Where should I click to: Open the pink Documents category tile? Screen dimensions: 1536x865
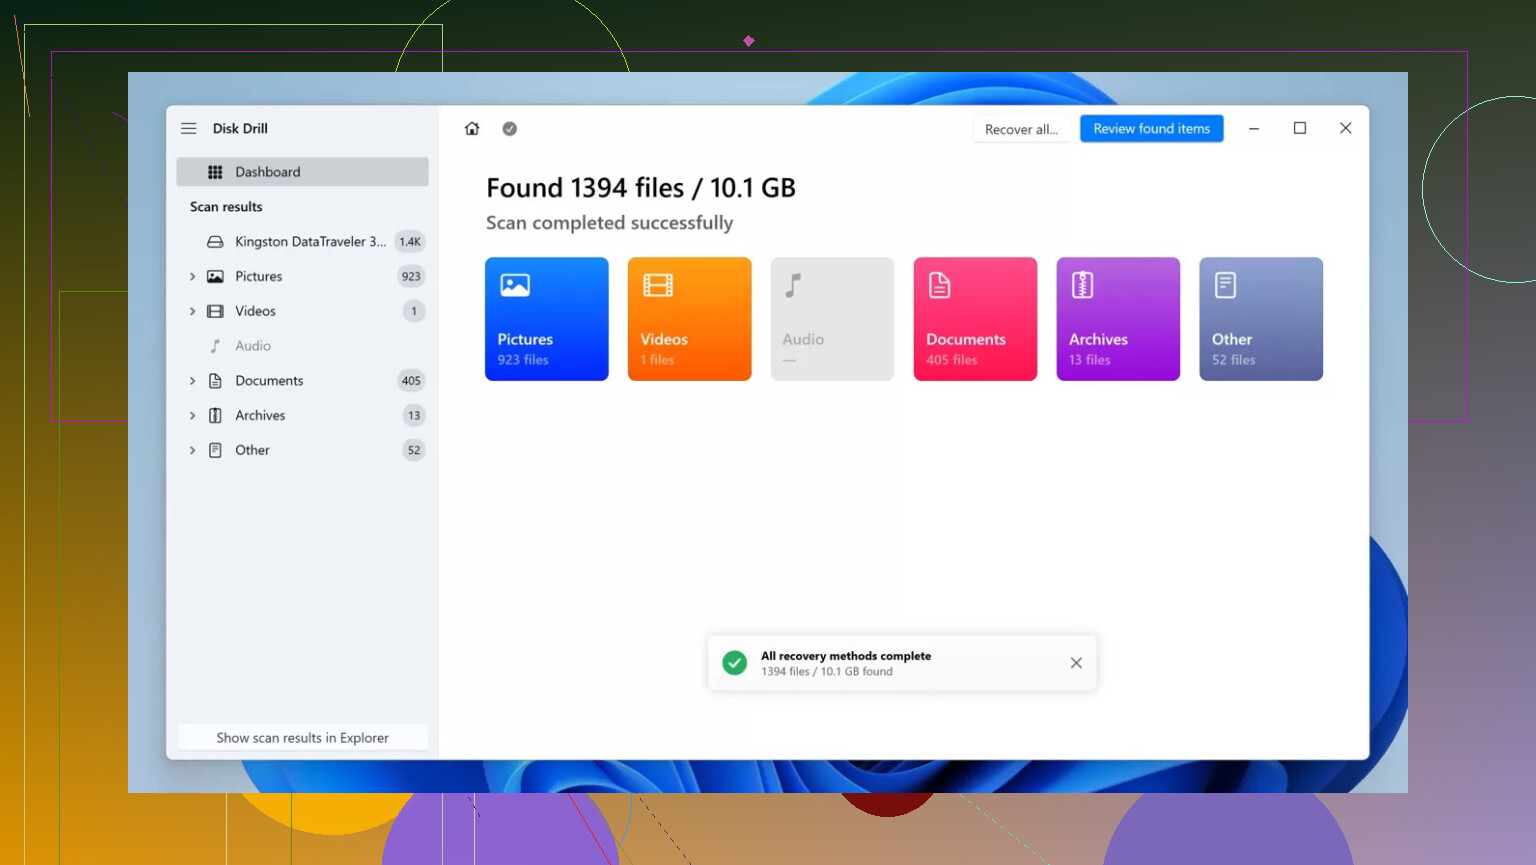tap(975, 319)
